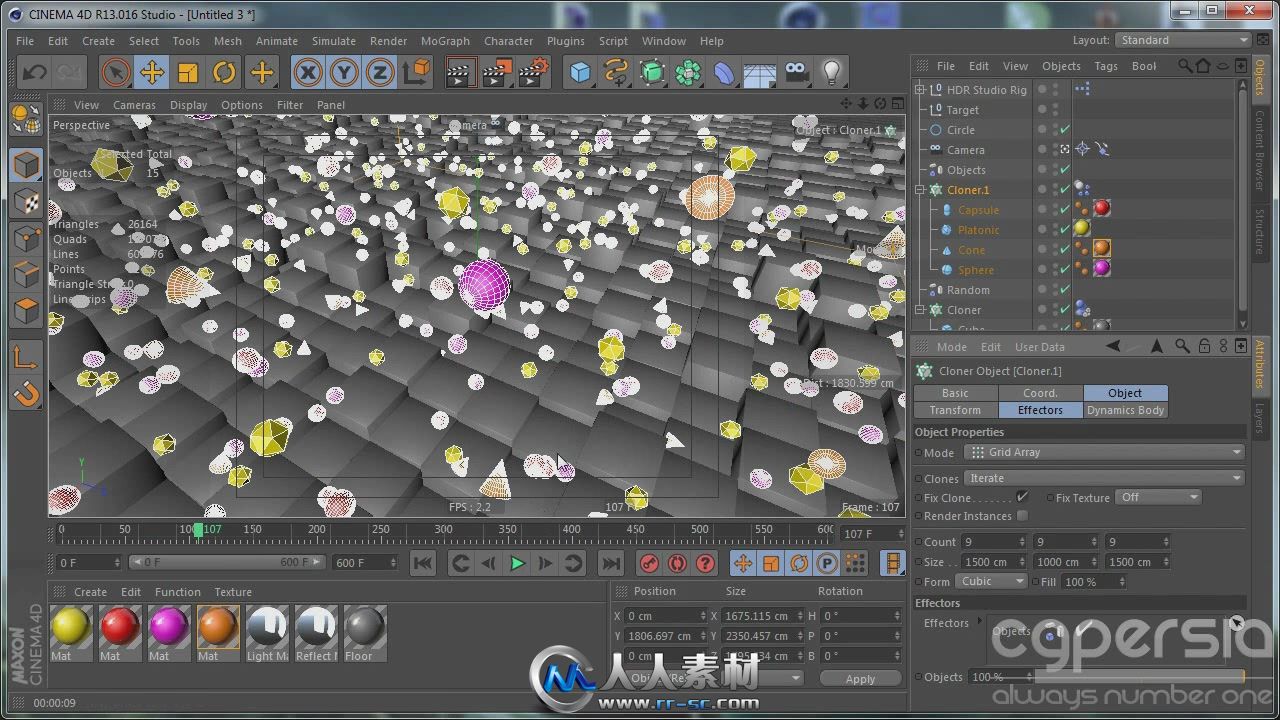Go to end of animation

click(x=610, y=563)
